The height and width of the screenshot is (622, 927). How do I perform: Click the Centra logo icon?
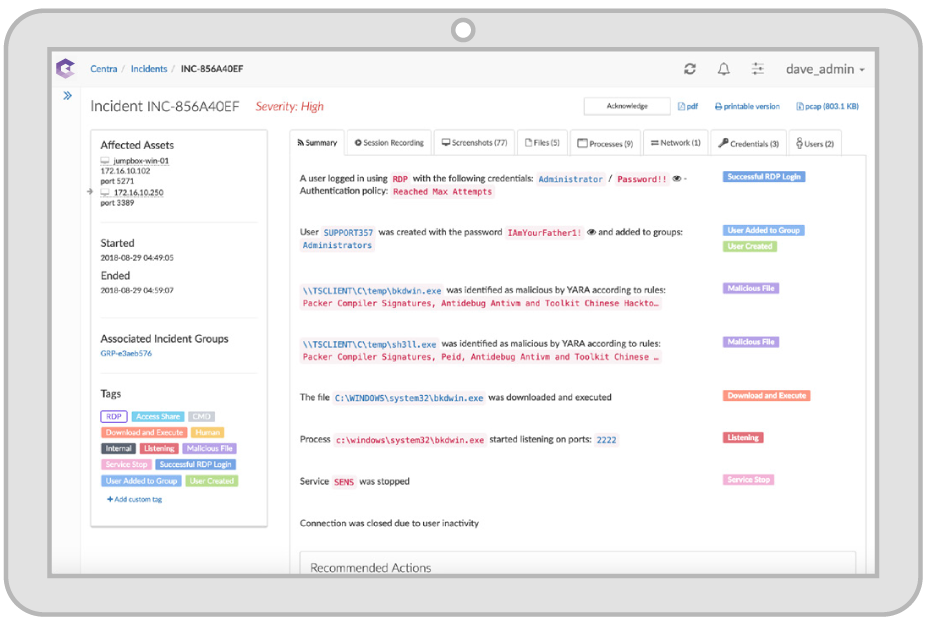coord(65,68)
